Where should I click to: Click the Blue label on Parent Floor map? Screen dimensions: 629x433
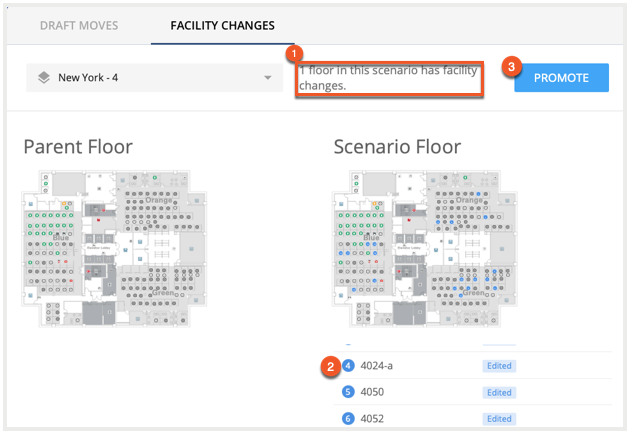pyautogui.click(x=61, y=238)
